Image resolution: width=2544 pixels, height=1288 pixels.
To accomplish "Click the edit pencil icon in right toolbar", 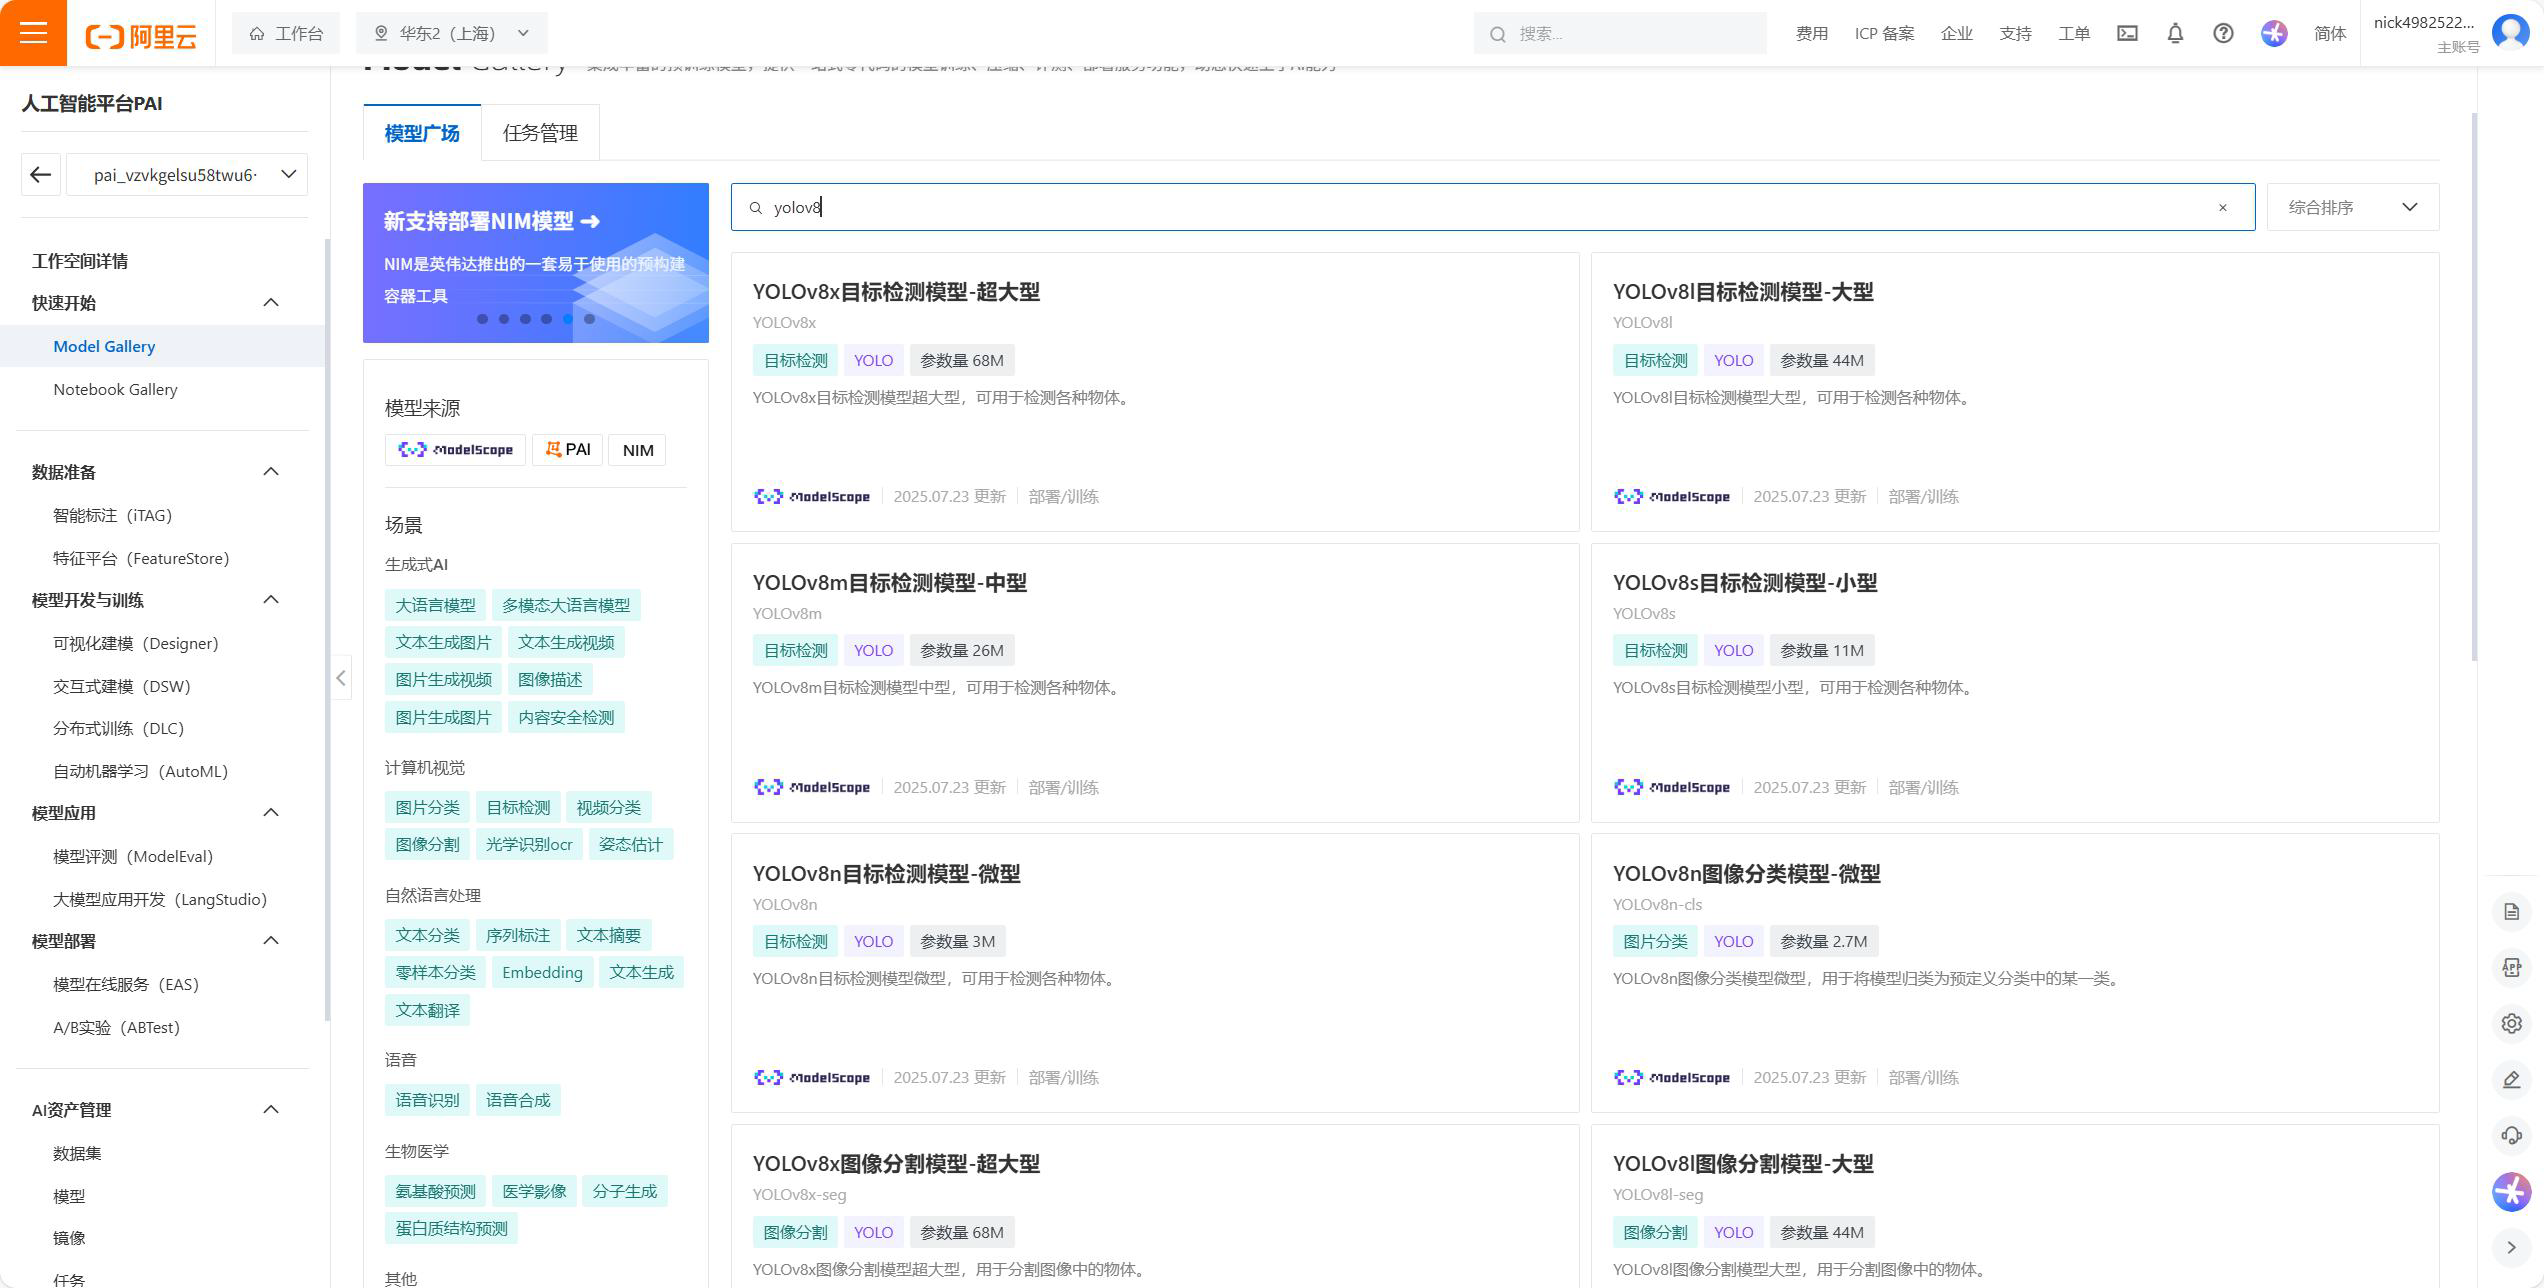I will [x=2511, y=1079].
